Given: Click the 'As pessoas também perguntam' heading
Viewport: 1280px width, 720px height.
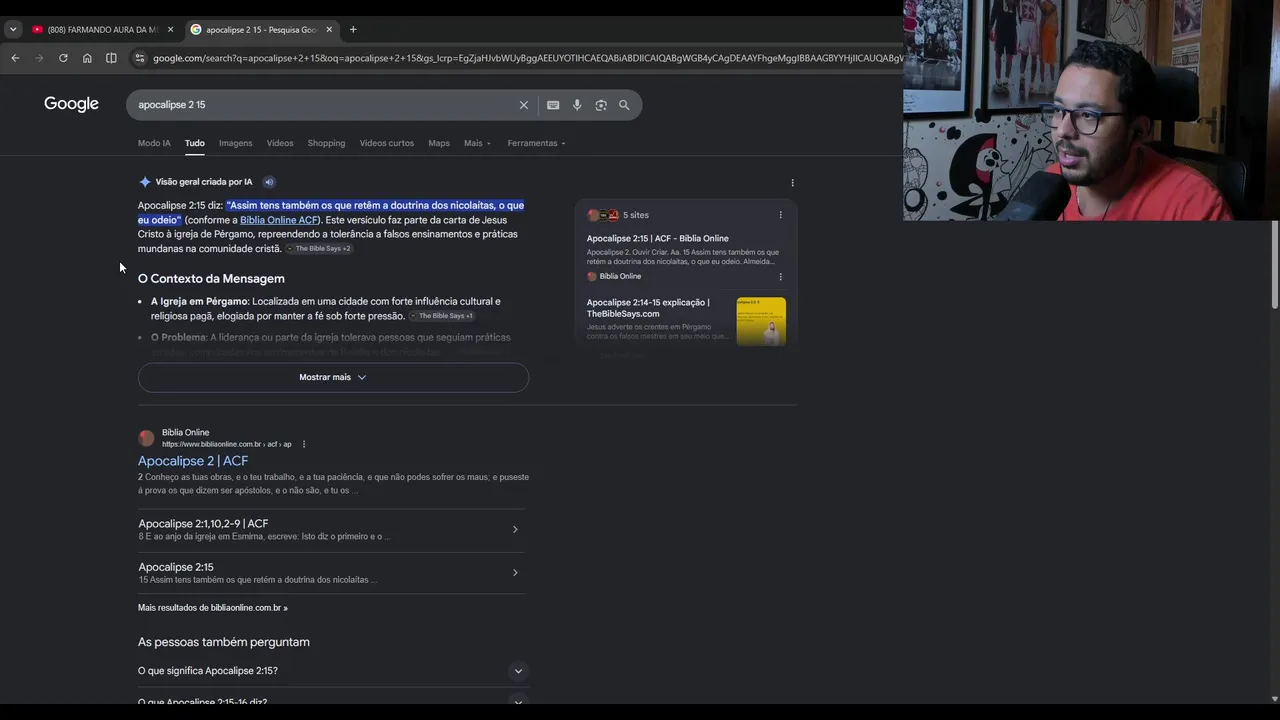Looking at the screenshot, I should tap(224, 642).
